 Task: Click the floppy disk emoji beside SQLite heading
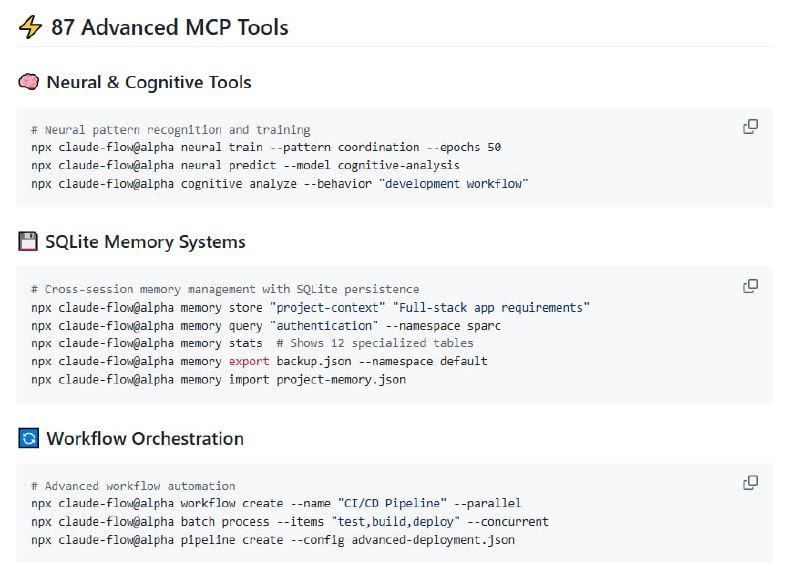28,242
